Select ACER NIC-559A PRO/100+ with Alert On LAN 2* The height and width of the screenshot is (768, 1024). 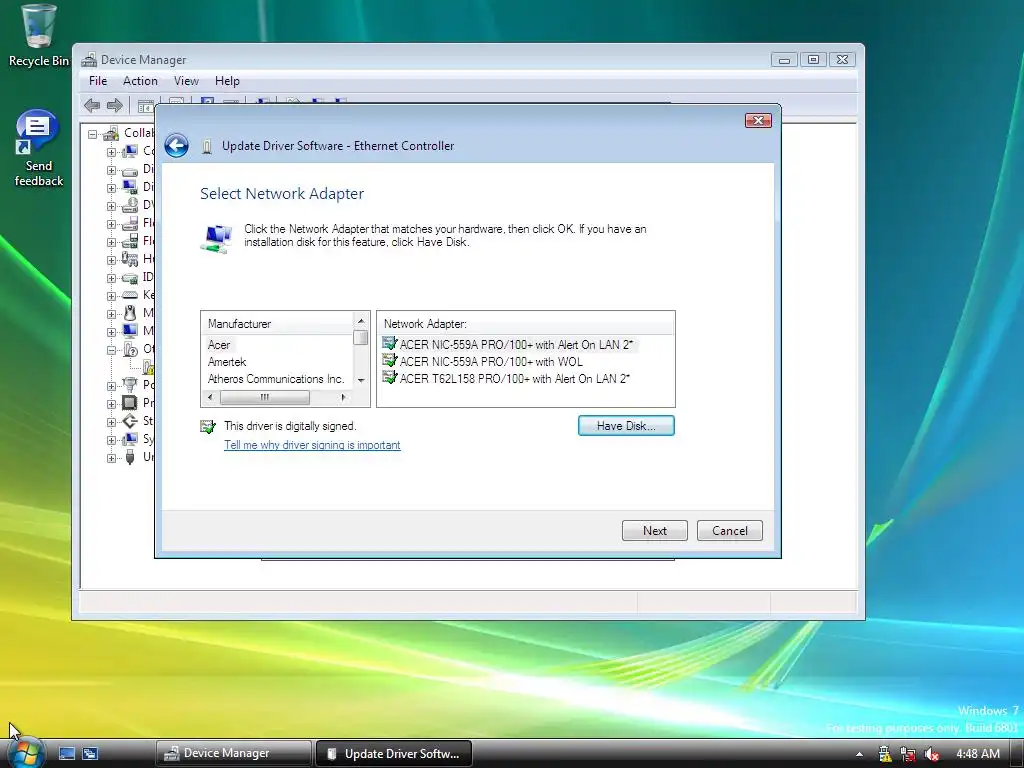pos(516,345)
